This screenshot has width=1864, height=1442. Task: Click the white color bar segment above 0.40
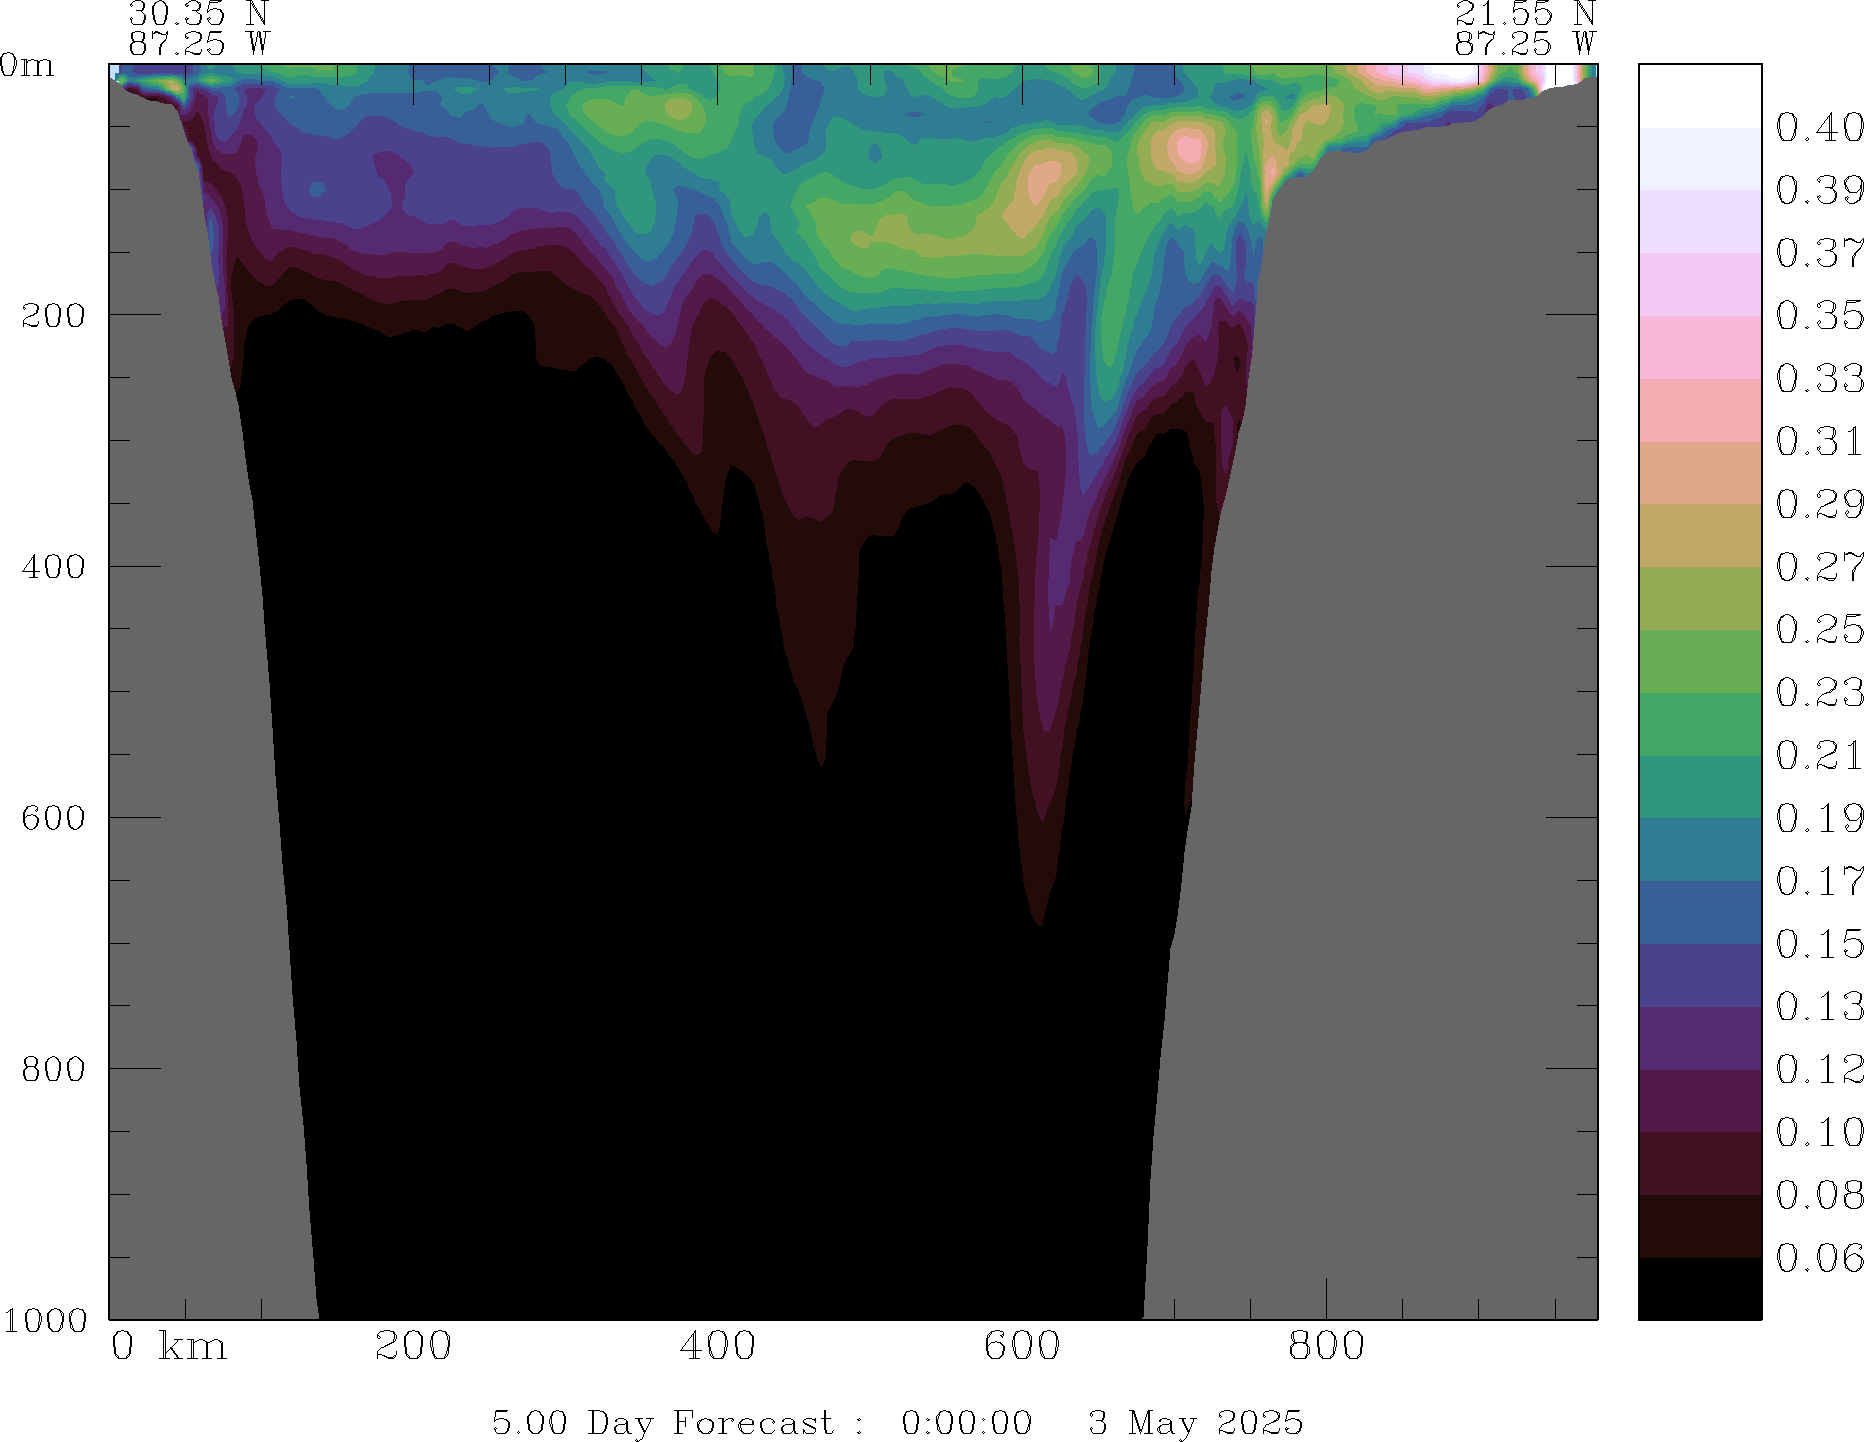pyautogui.click(x=1700, y=96)
